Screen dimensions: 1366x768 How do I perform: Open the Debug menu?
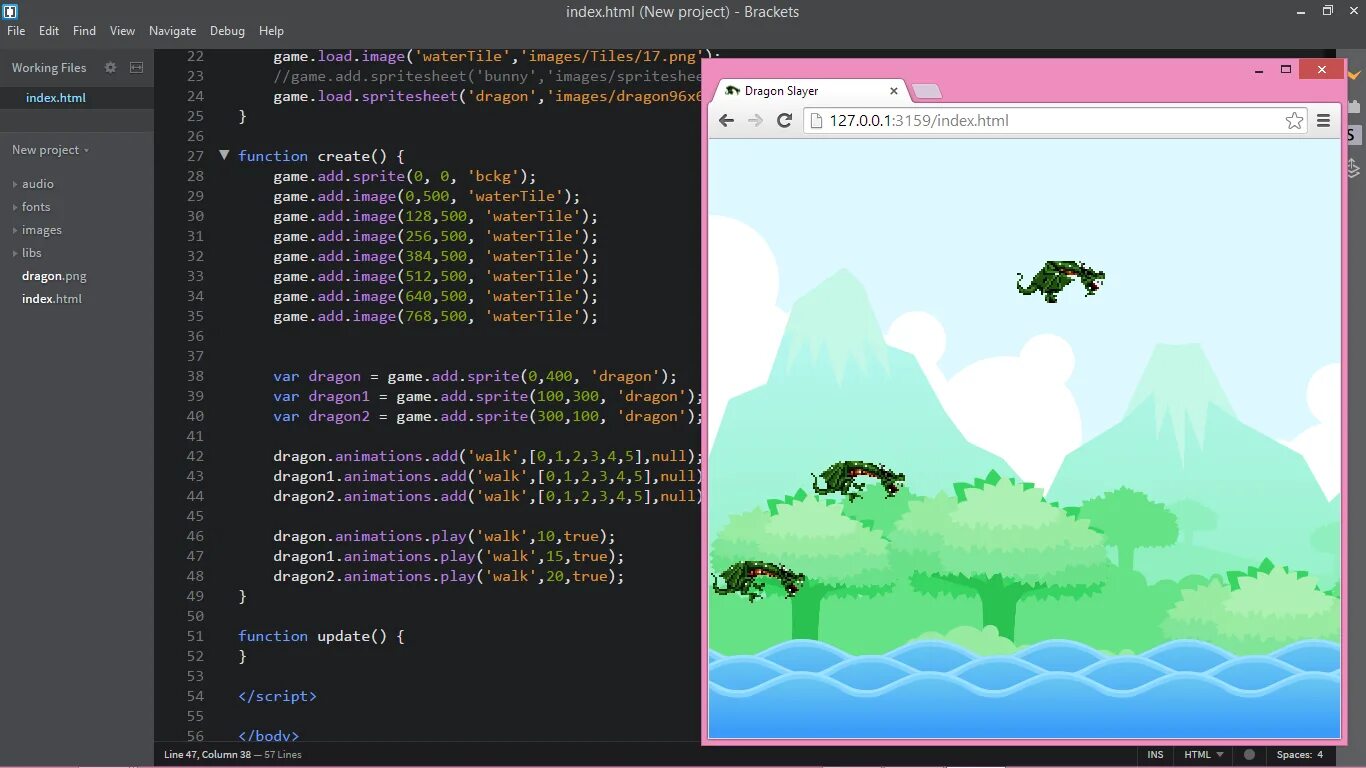click(x=227, y=31)
